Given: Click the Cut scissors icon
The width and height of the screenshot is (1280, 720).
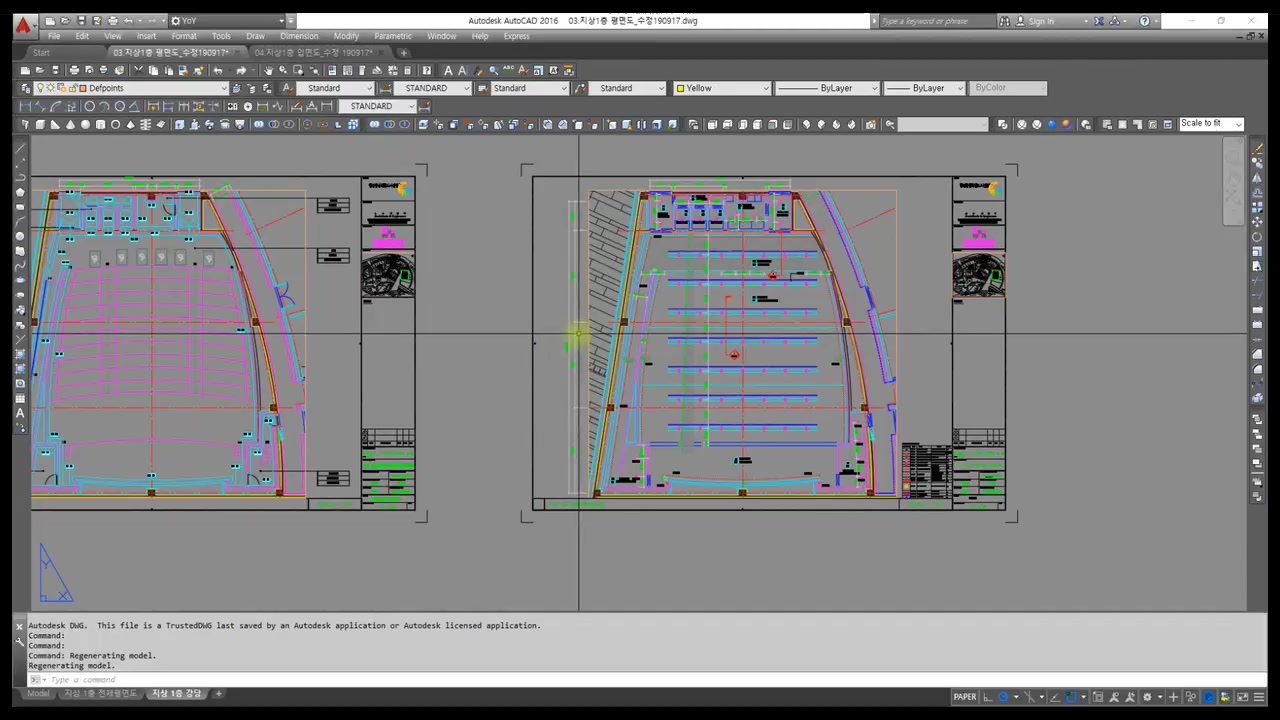Looking at the screenshot, I should coord(139,70).
